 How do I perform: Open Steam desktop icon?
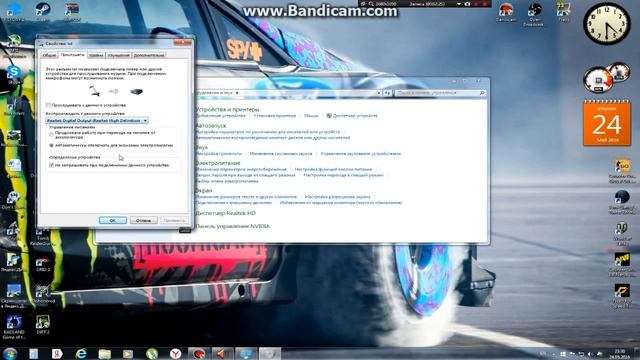coord(42,11)
